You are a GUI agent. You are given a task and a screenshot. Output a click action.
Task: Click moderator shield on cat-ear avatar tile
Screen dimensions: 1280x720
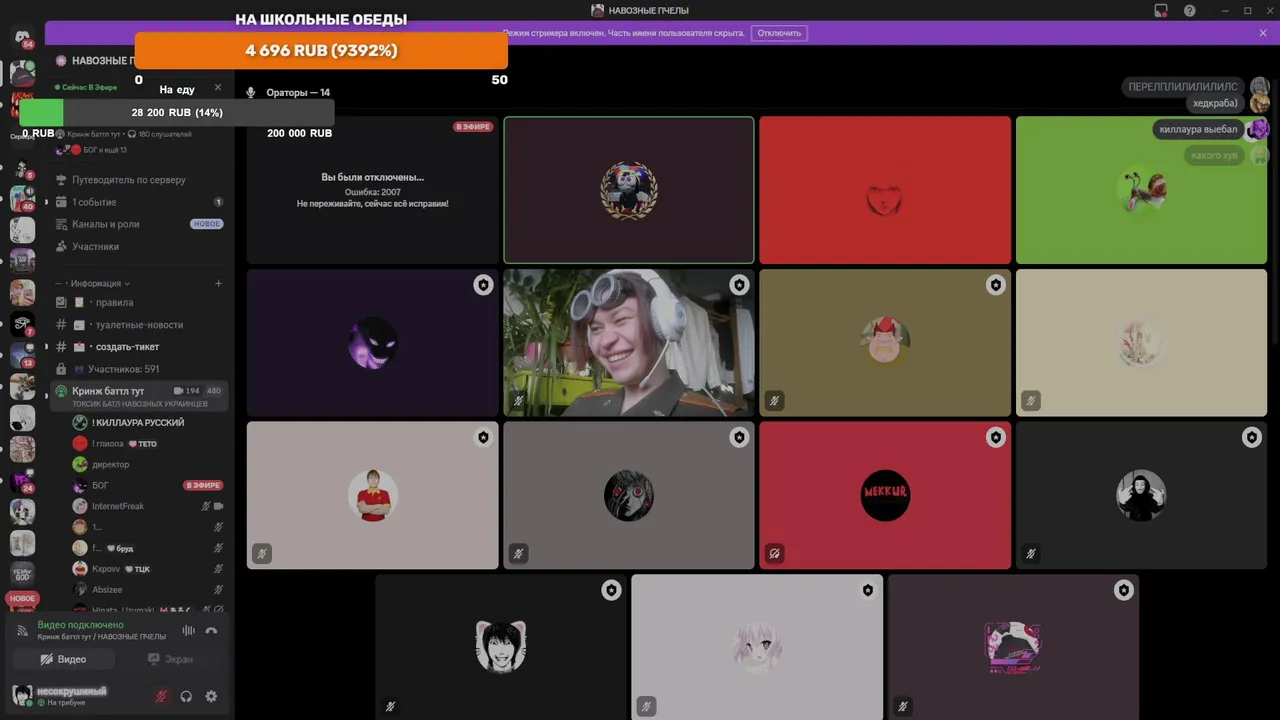pyautogui.click(x=611, y=590)
